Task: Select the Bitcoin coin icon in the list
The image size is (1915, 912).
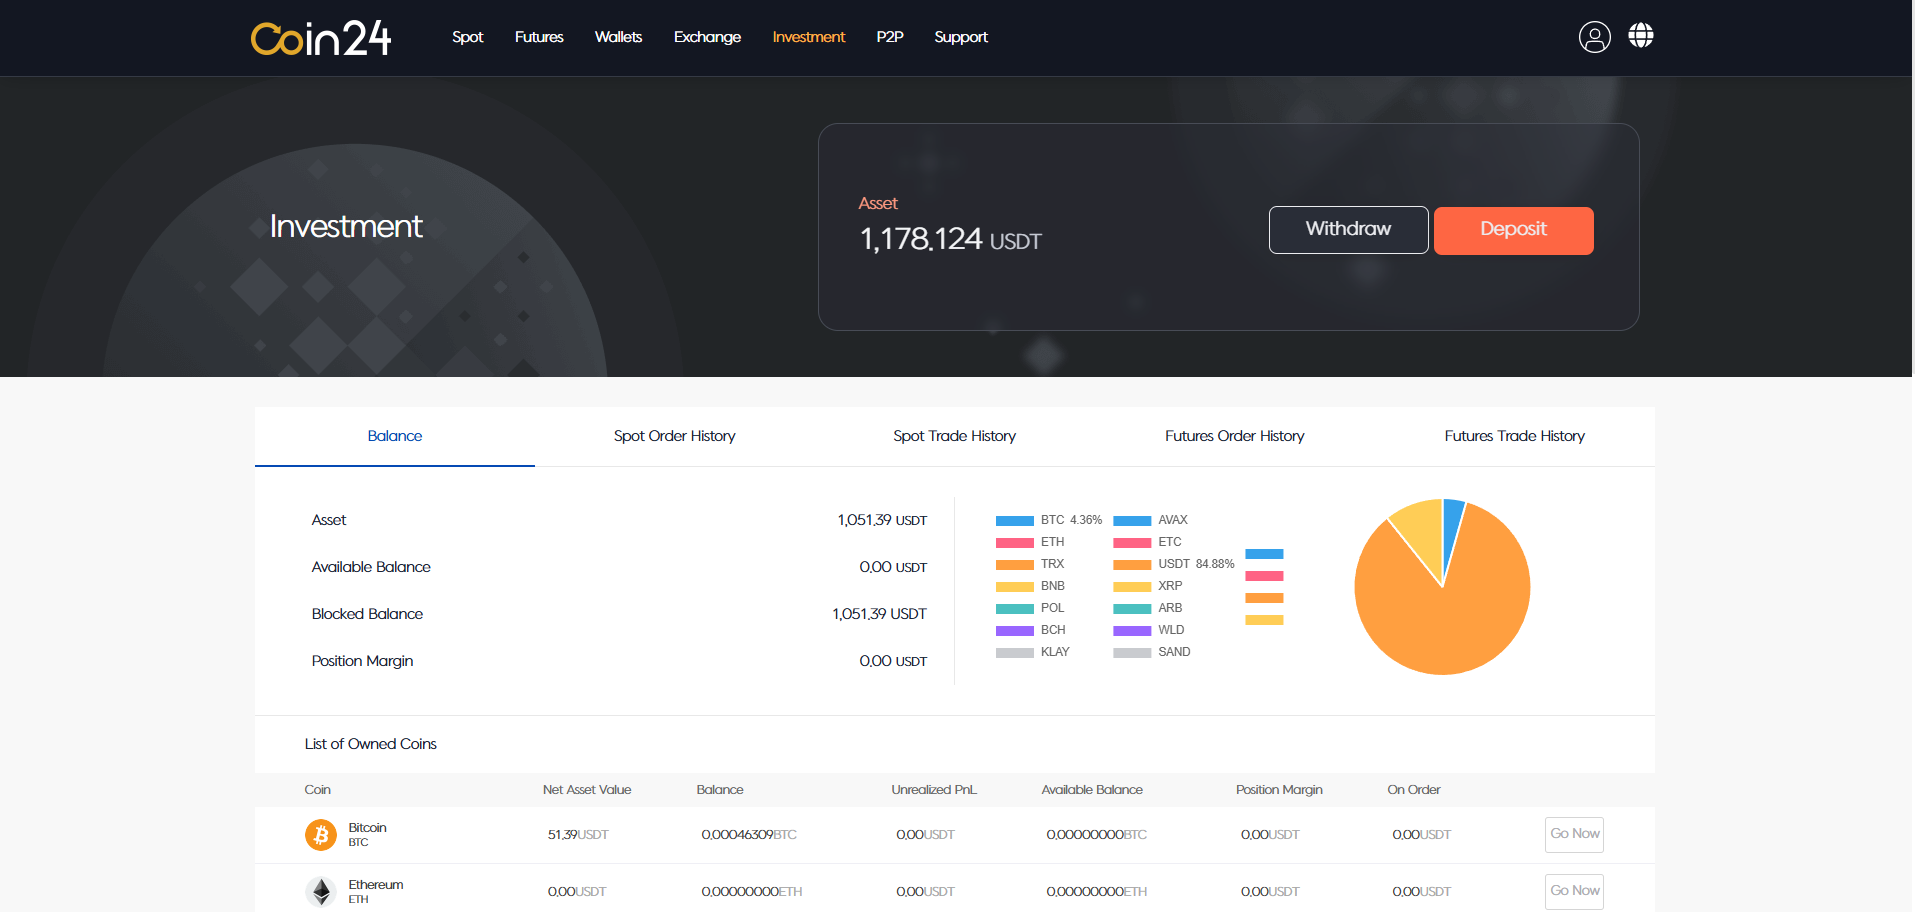Action: (320, 834)
